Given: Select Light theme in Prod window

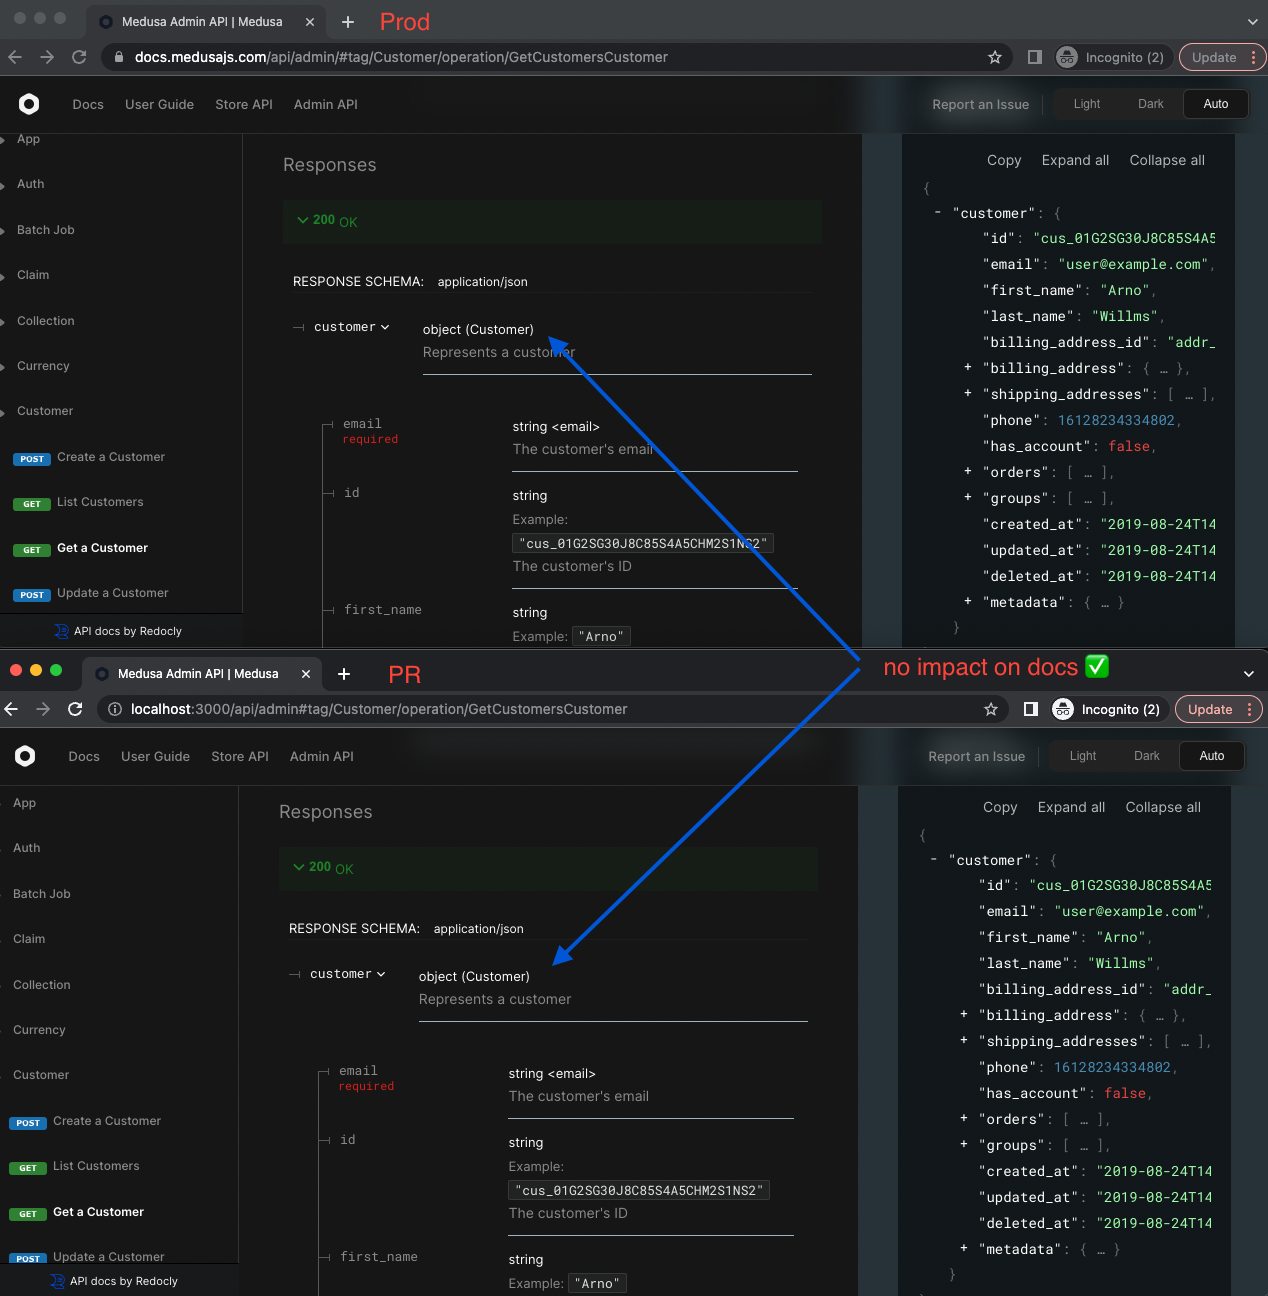Looking at the screenshot, I should coord(1087,104).
